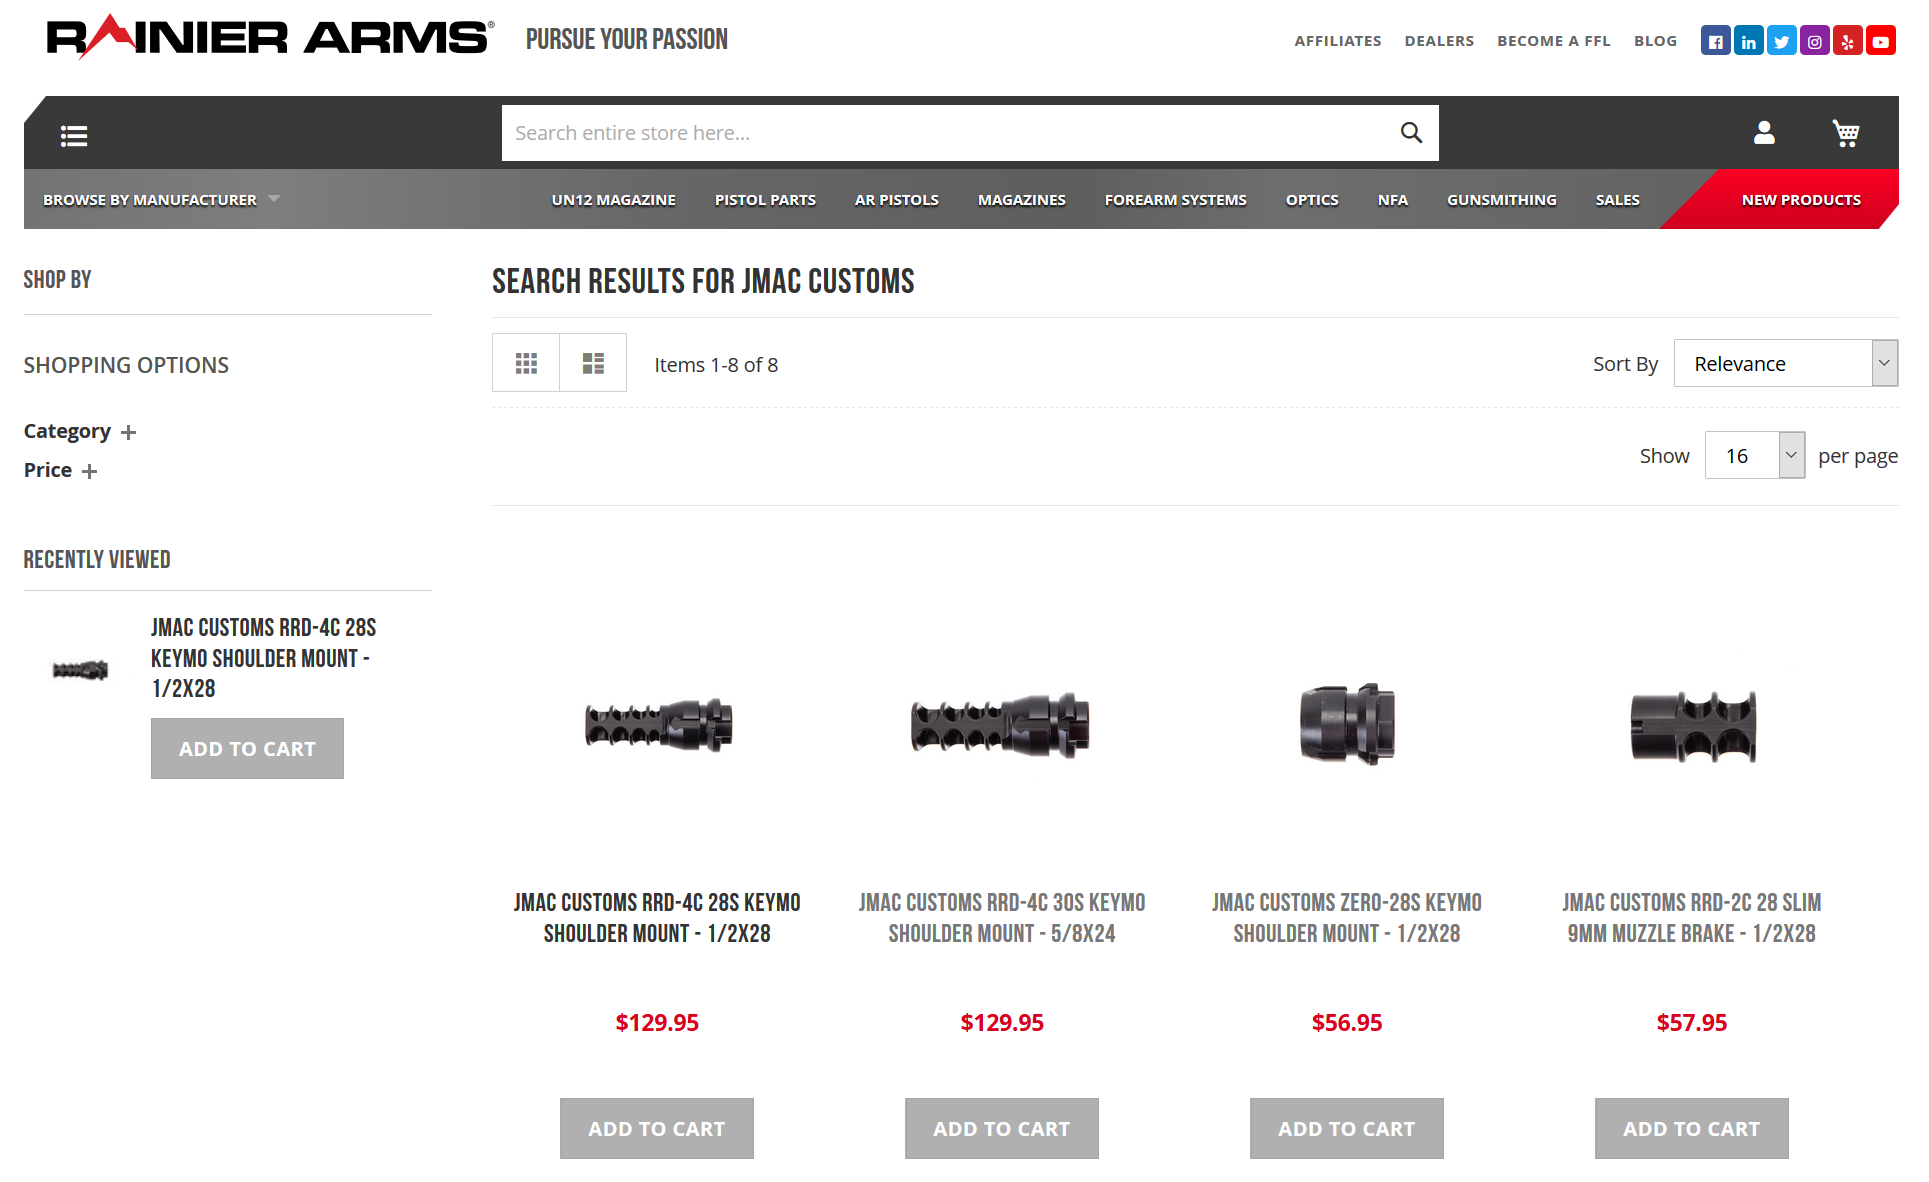Go to the Optics menu item

tap(1311, 200)
